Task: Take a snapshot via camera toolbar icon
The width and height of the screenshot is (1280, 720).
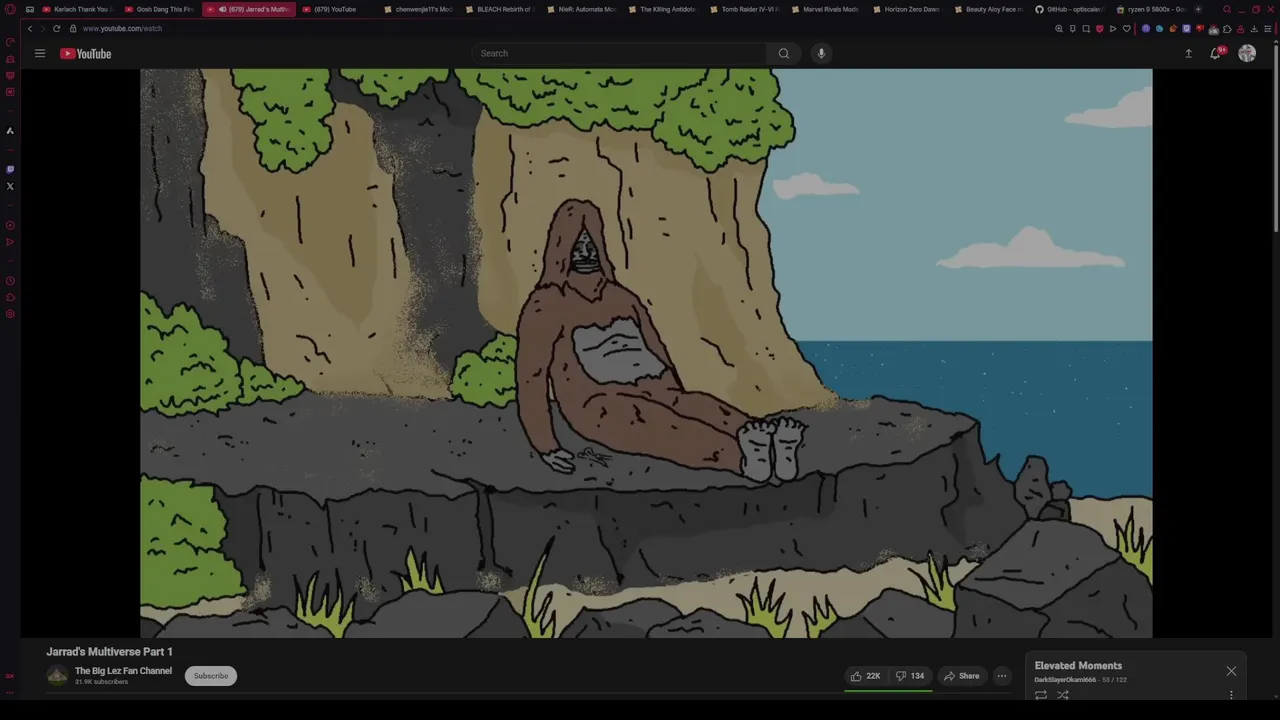Action: click(x=1086, y=29)
